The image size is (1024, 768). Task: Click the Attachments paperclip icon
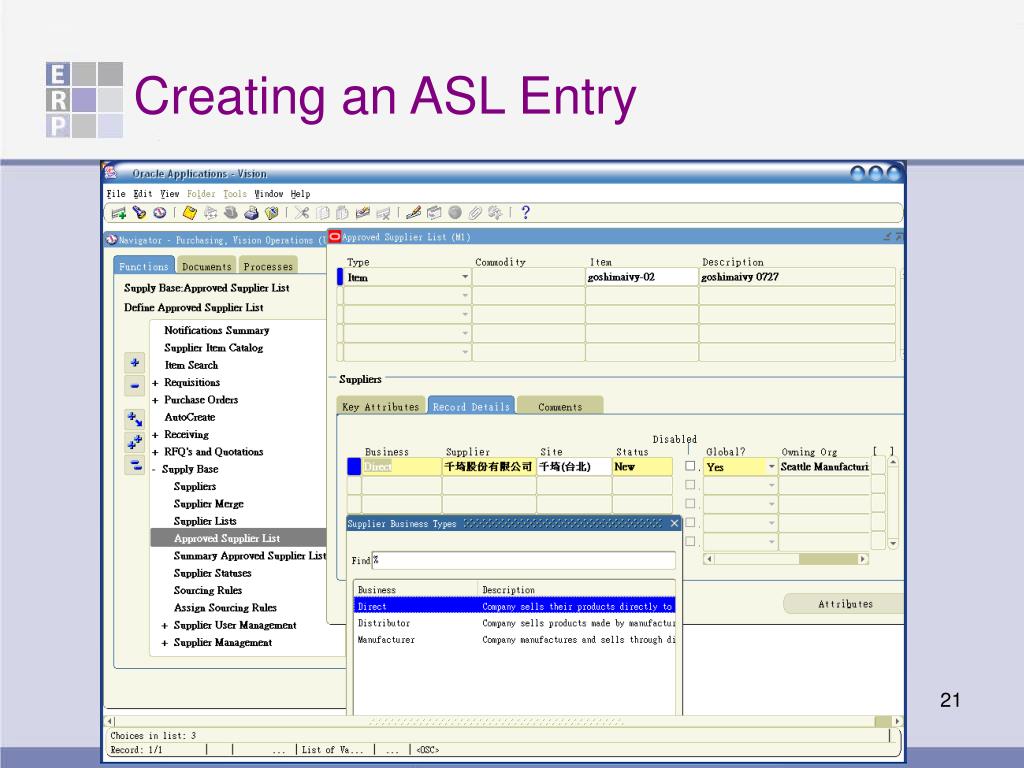[475, 213]
